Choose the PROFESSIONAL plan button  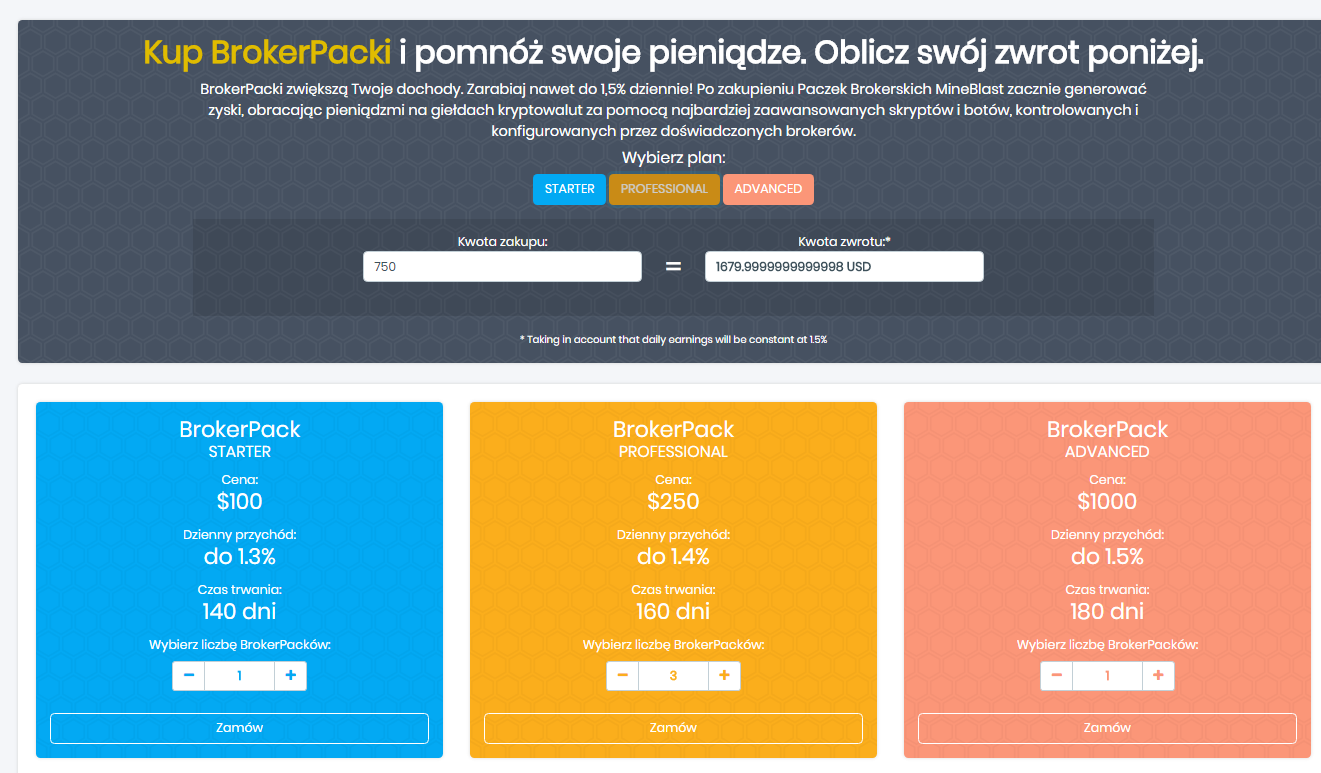point(664,189)
